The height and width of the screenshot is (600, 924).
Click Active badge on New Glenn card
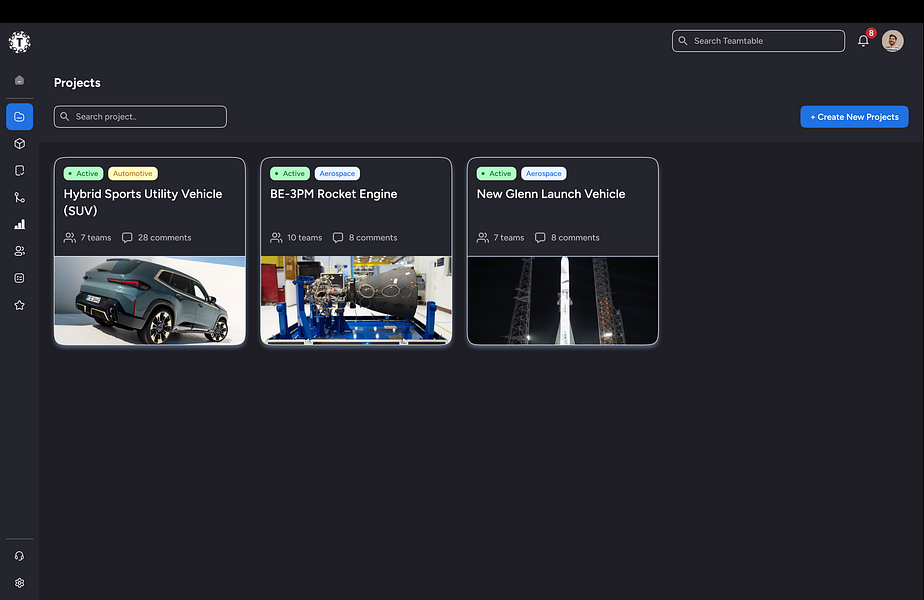[497, 173]
